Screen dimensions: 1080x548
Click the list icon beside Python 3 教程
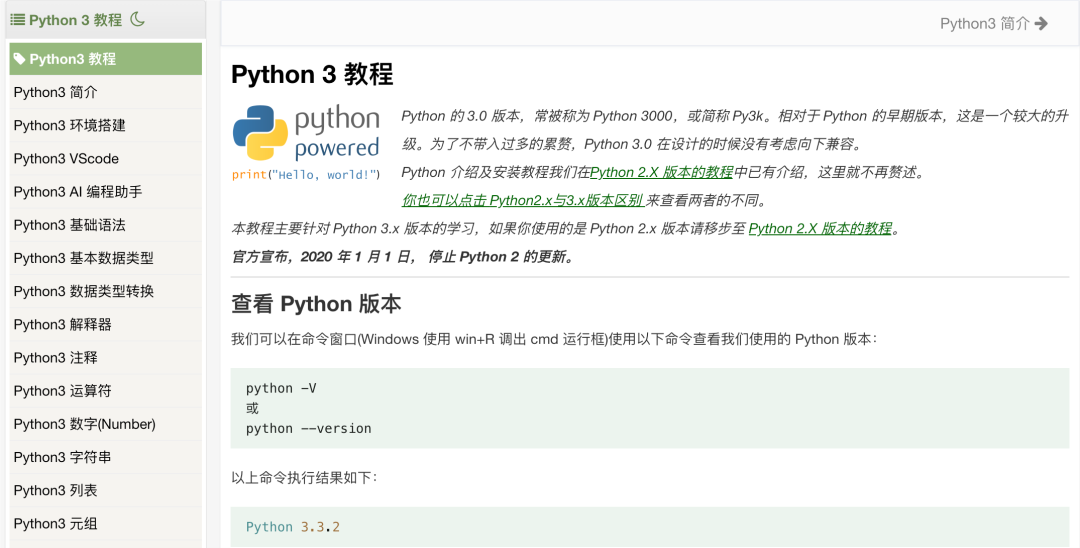click(x=17, y=20)
